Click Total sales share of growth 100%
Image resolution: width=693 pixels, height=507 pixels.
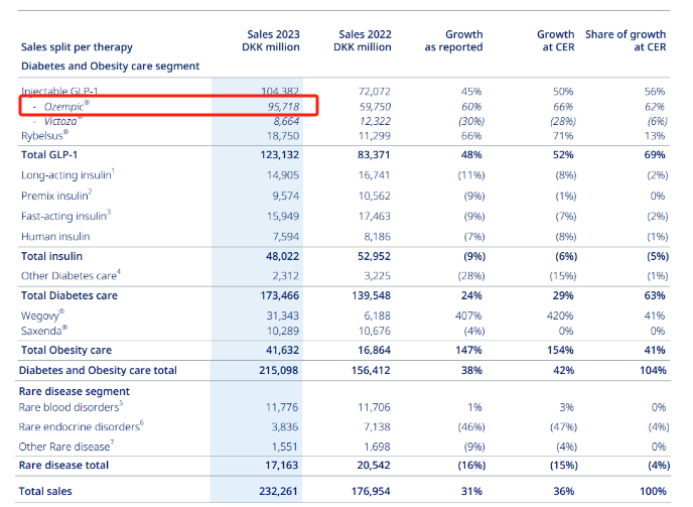tap(653, 492)
